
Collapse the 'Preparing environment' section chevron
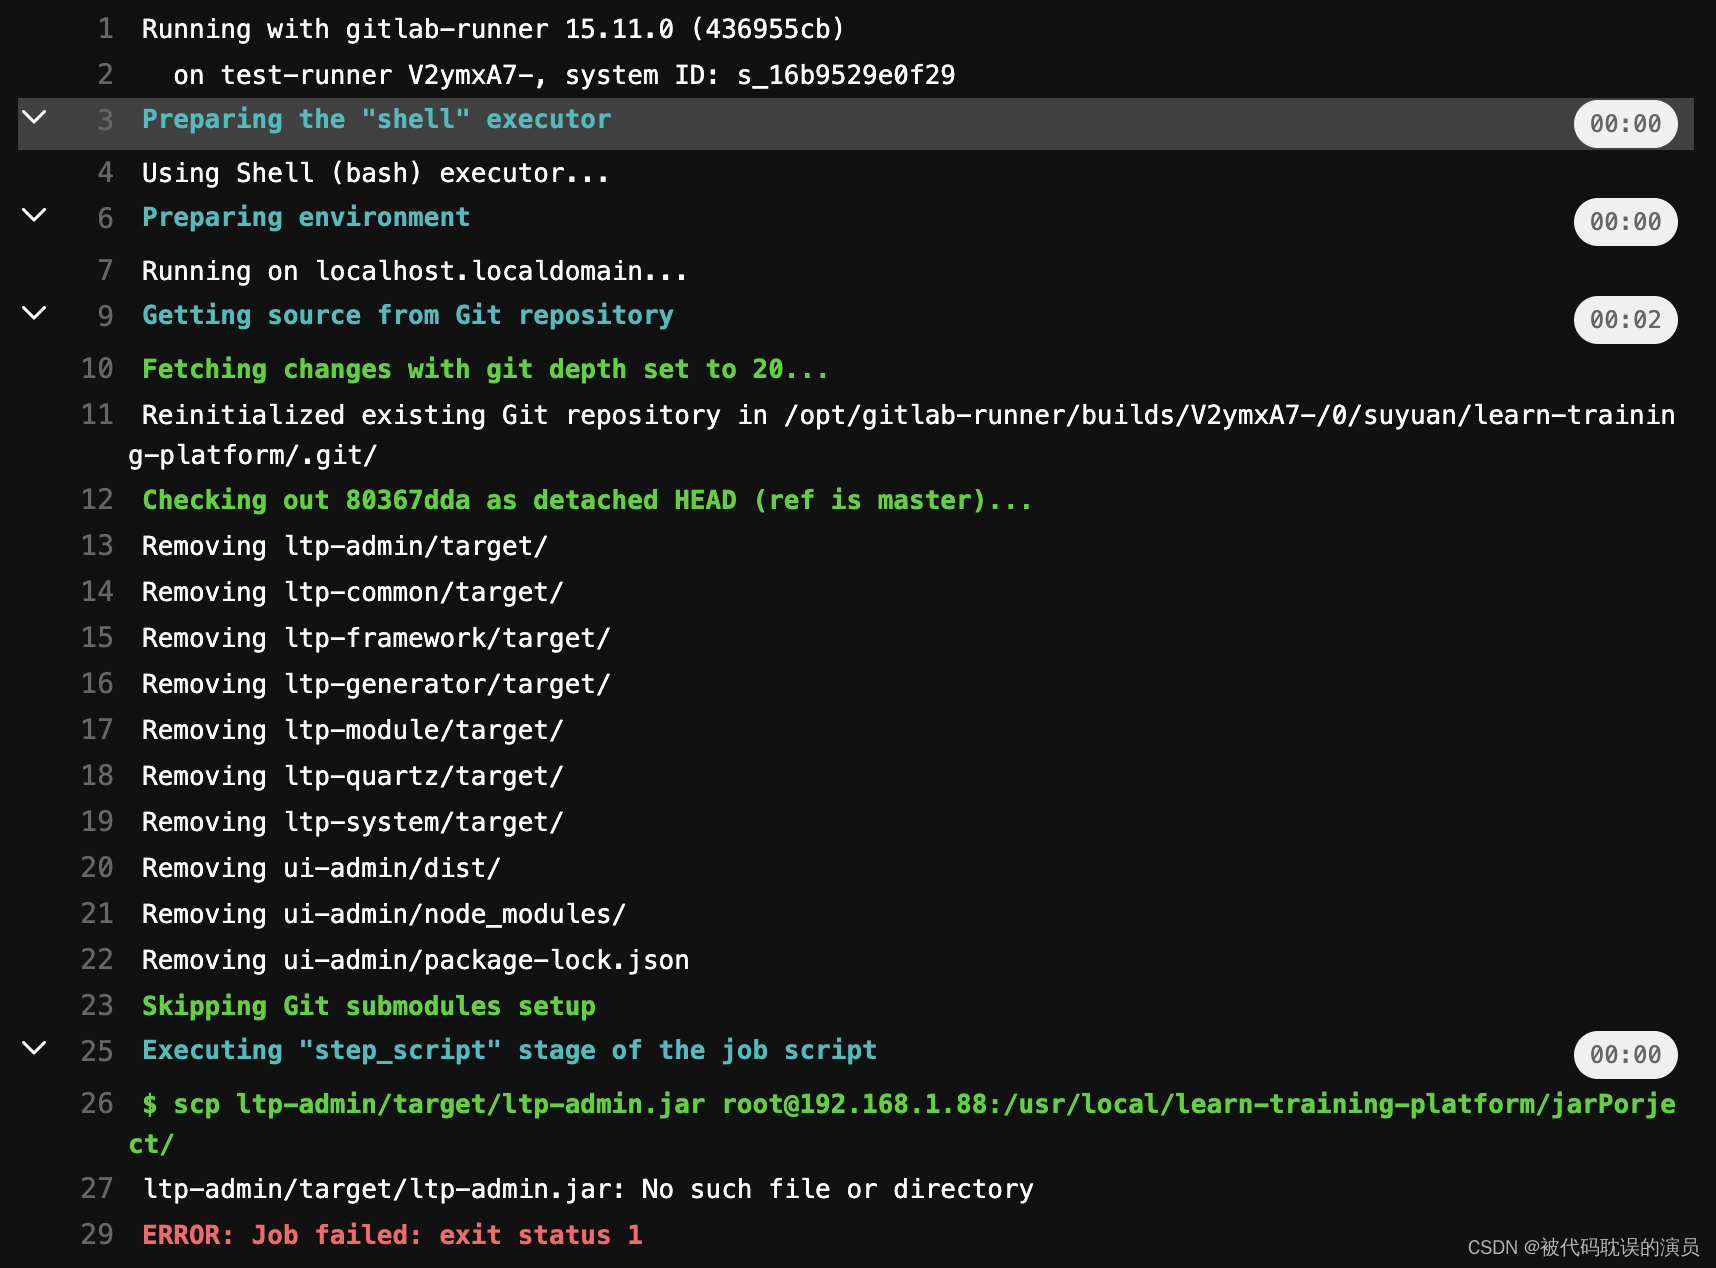(x=34, y=215)
